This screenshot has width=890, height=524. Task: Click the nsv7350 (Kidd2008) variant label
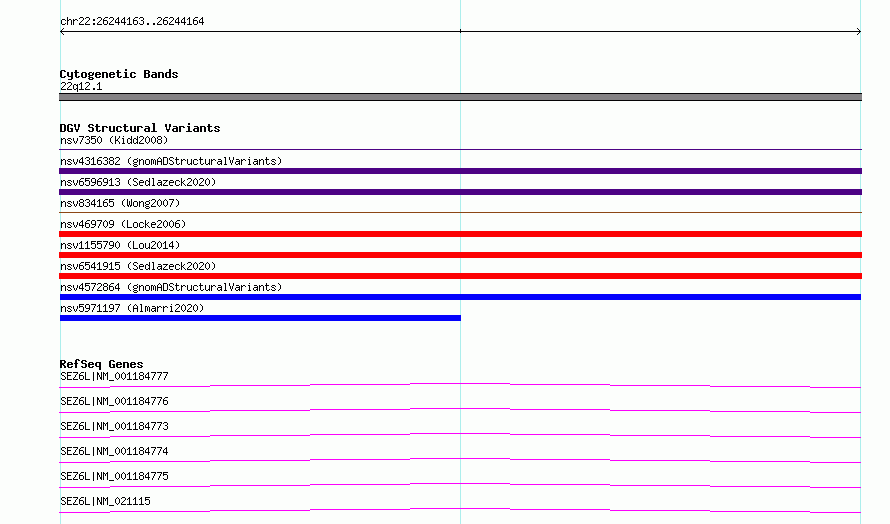114,140
